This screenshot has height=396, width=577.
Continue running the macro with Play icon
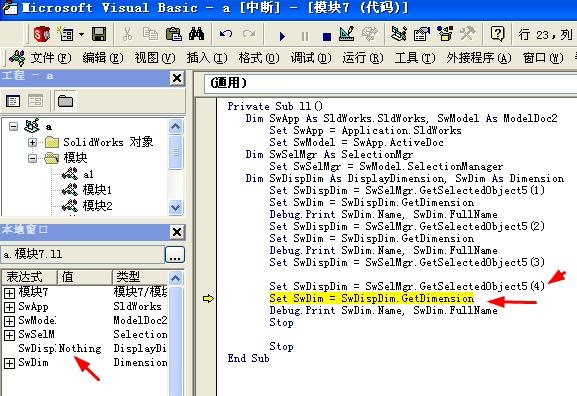[282, 36]
